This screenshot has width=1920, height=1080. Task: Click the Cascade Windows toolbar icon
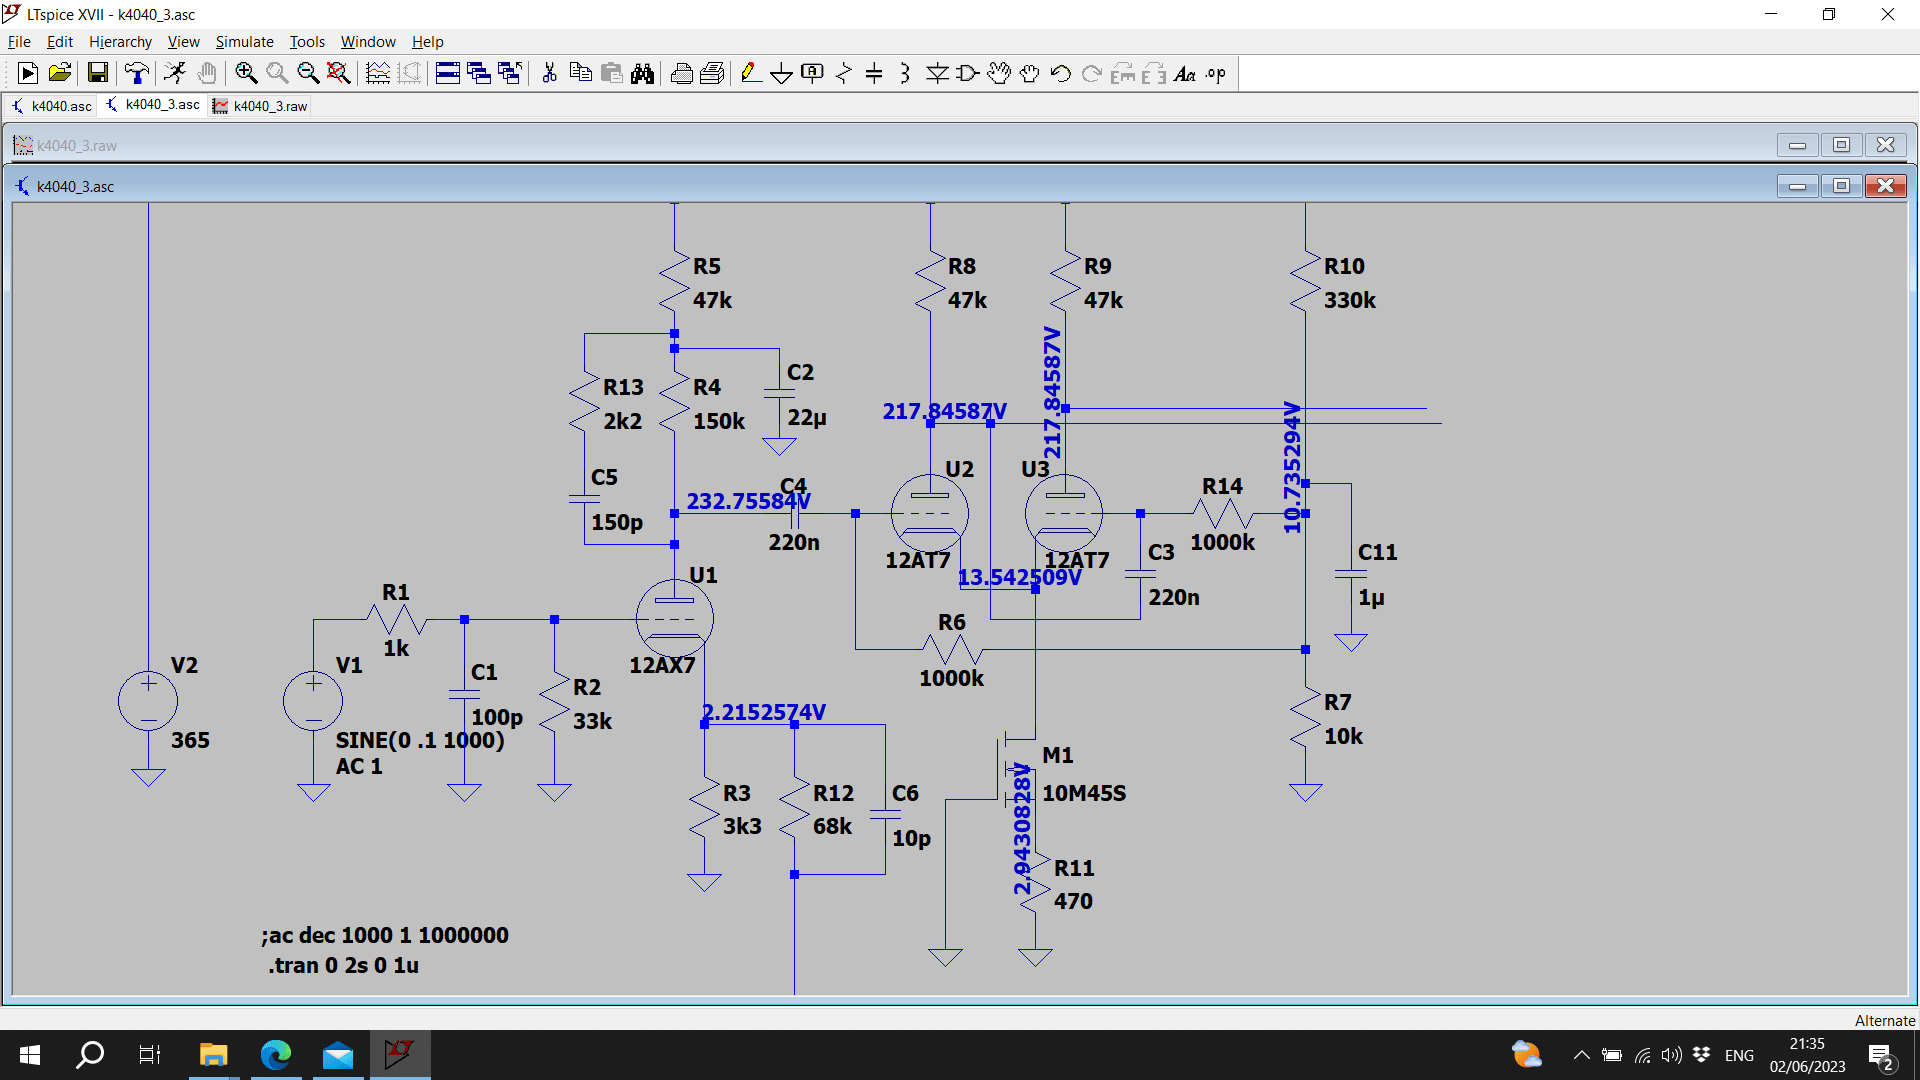(479, 73)
